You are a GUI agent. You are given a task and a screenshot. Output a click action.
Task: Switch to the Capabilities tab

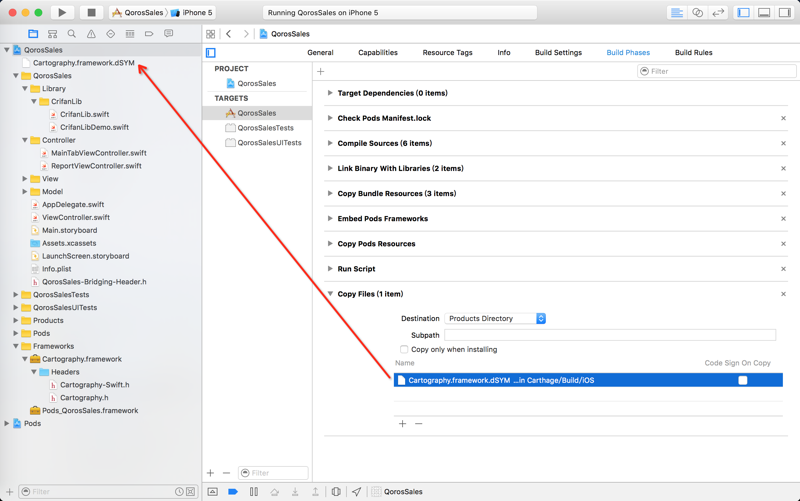[x=378, y=53]
